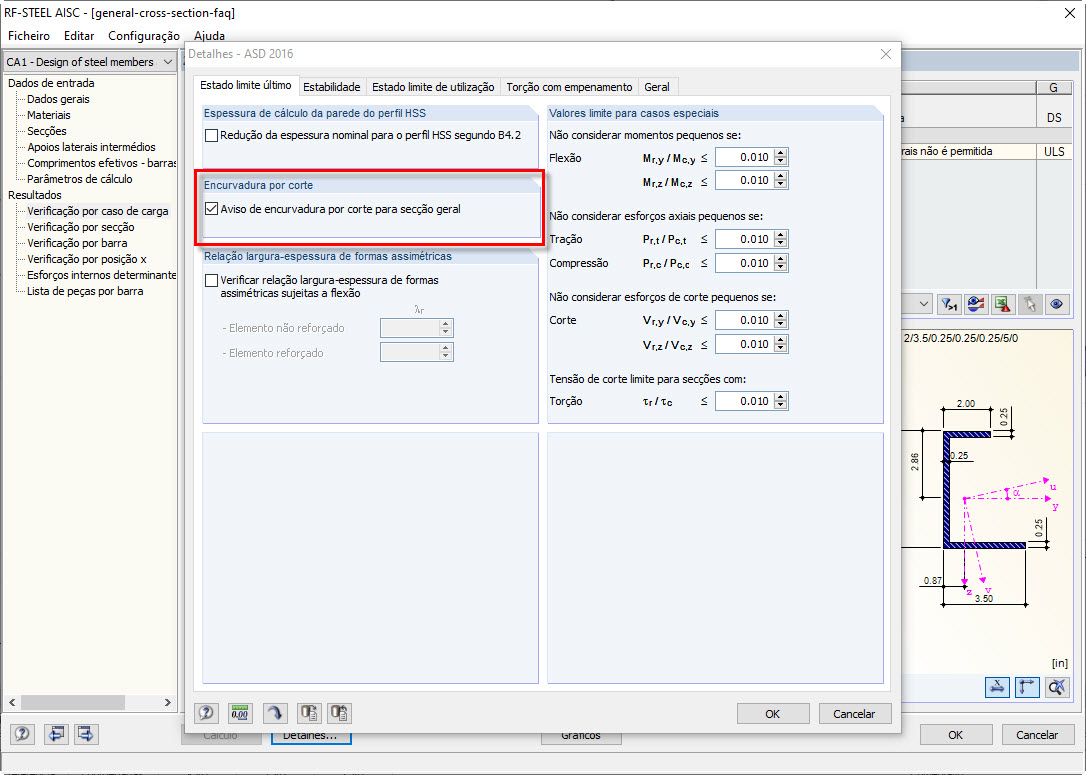Click Cancelar in the Detalhes dialog

click(x=854, y=713)
